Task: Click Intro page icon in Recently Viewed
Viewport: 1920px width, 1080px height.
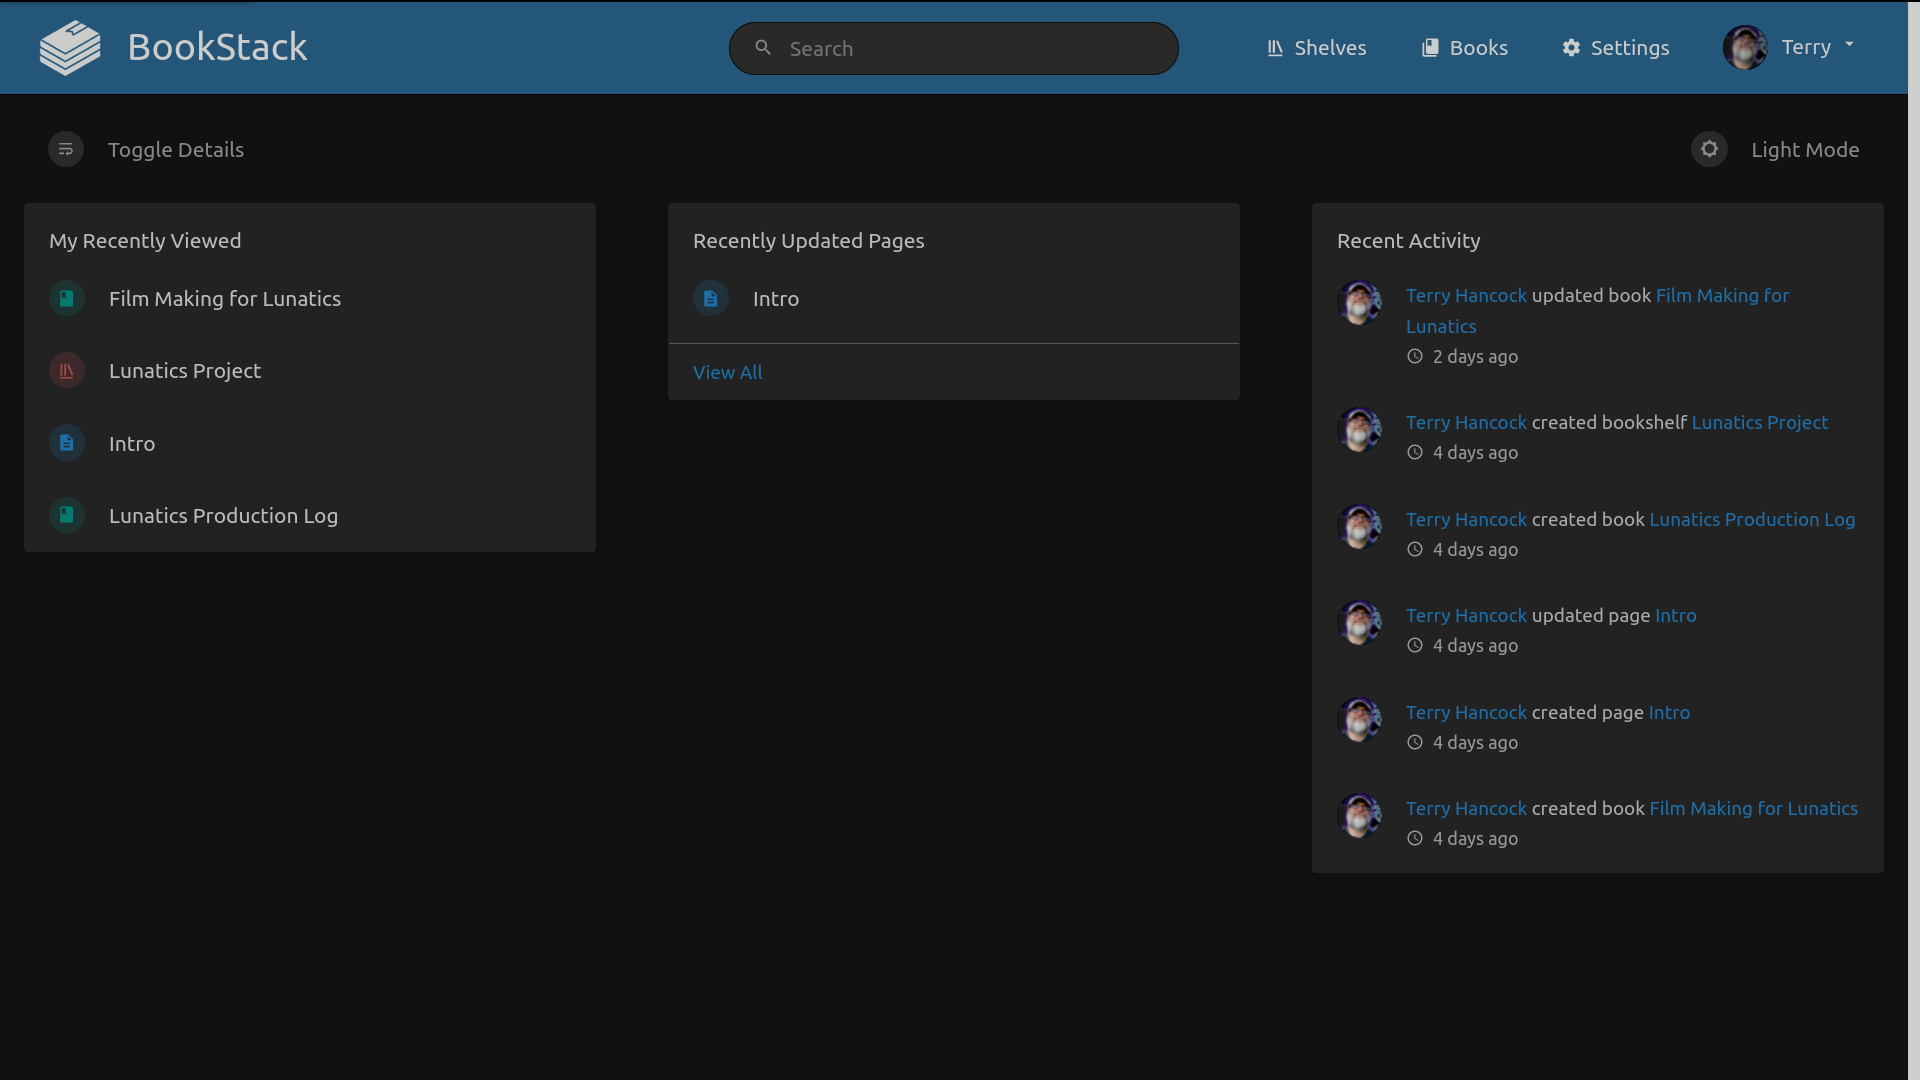Action: 67,443
